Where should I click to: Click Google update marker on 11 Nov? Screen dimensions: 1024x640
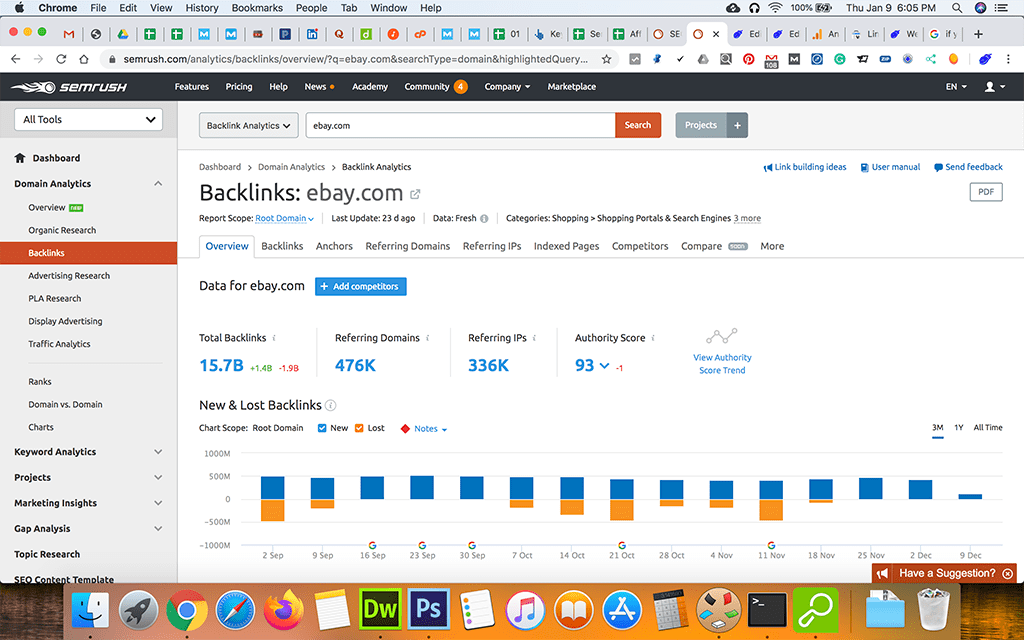click(x=771, y=545)
